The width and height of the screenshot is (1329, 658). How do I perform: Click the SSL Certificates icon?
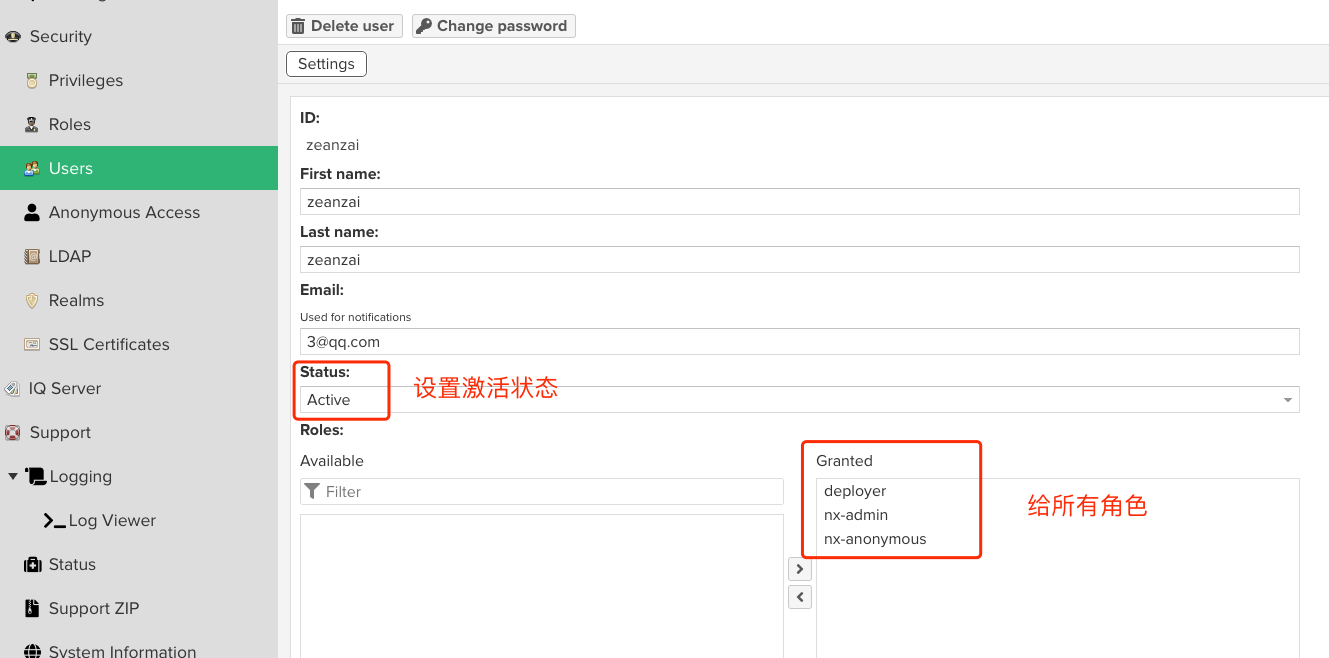pos(32,345)
